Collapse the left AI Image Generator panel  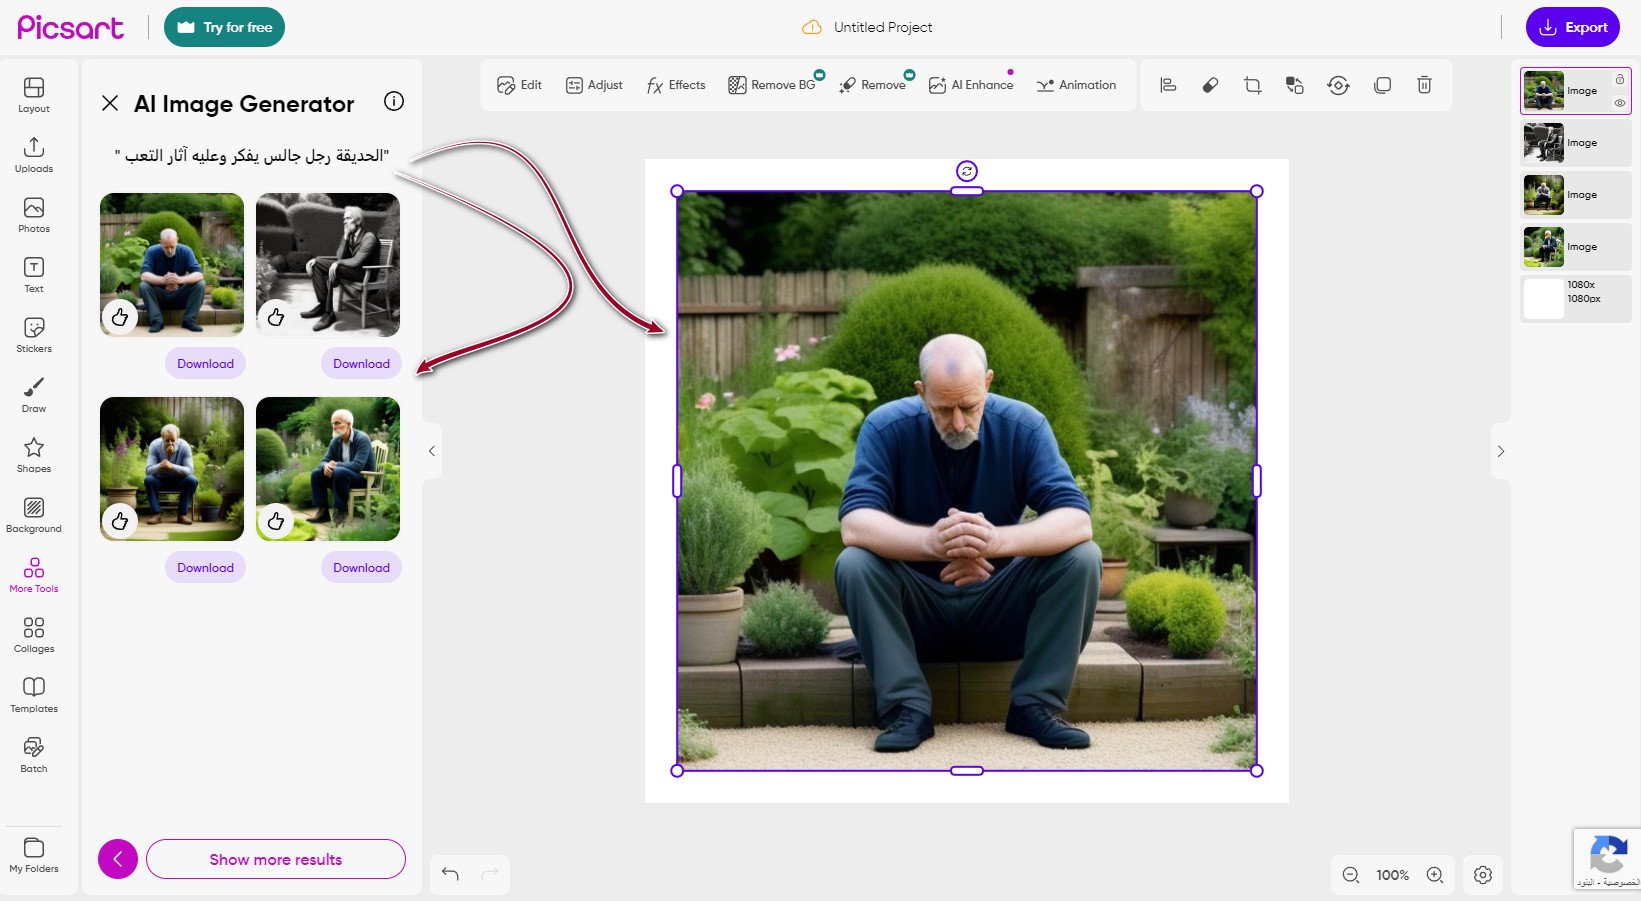pyautogui.click(x=432, y=451)
